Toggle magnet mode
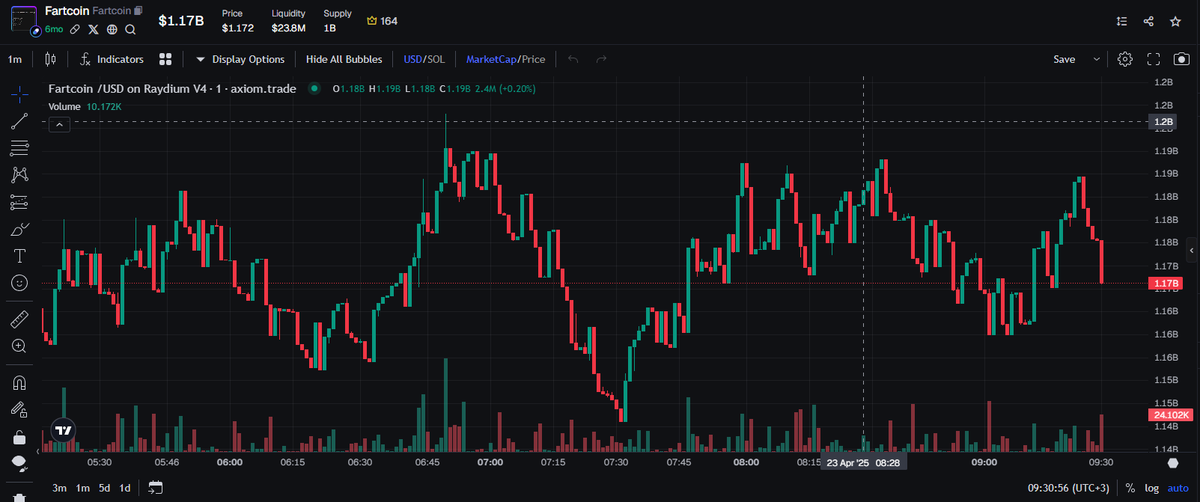 point(18,383)
